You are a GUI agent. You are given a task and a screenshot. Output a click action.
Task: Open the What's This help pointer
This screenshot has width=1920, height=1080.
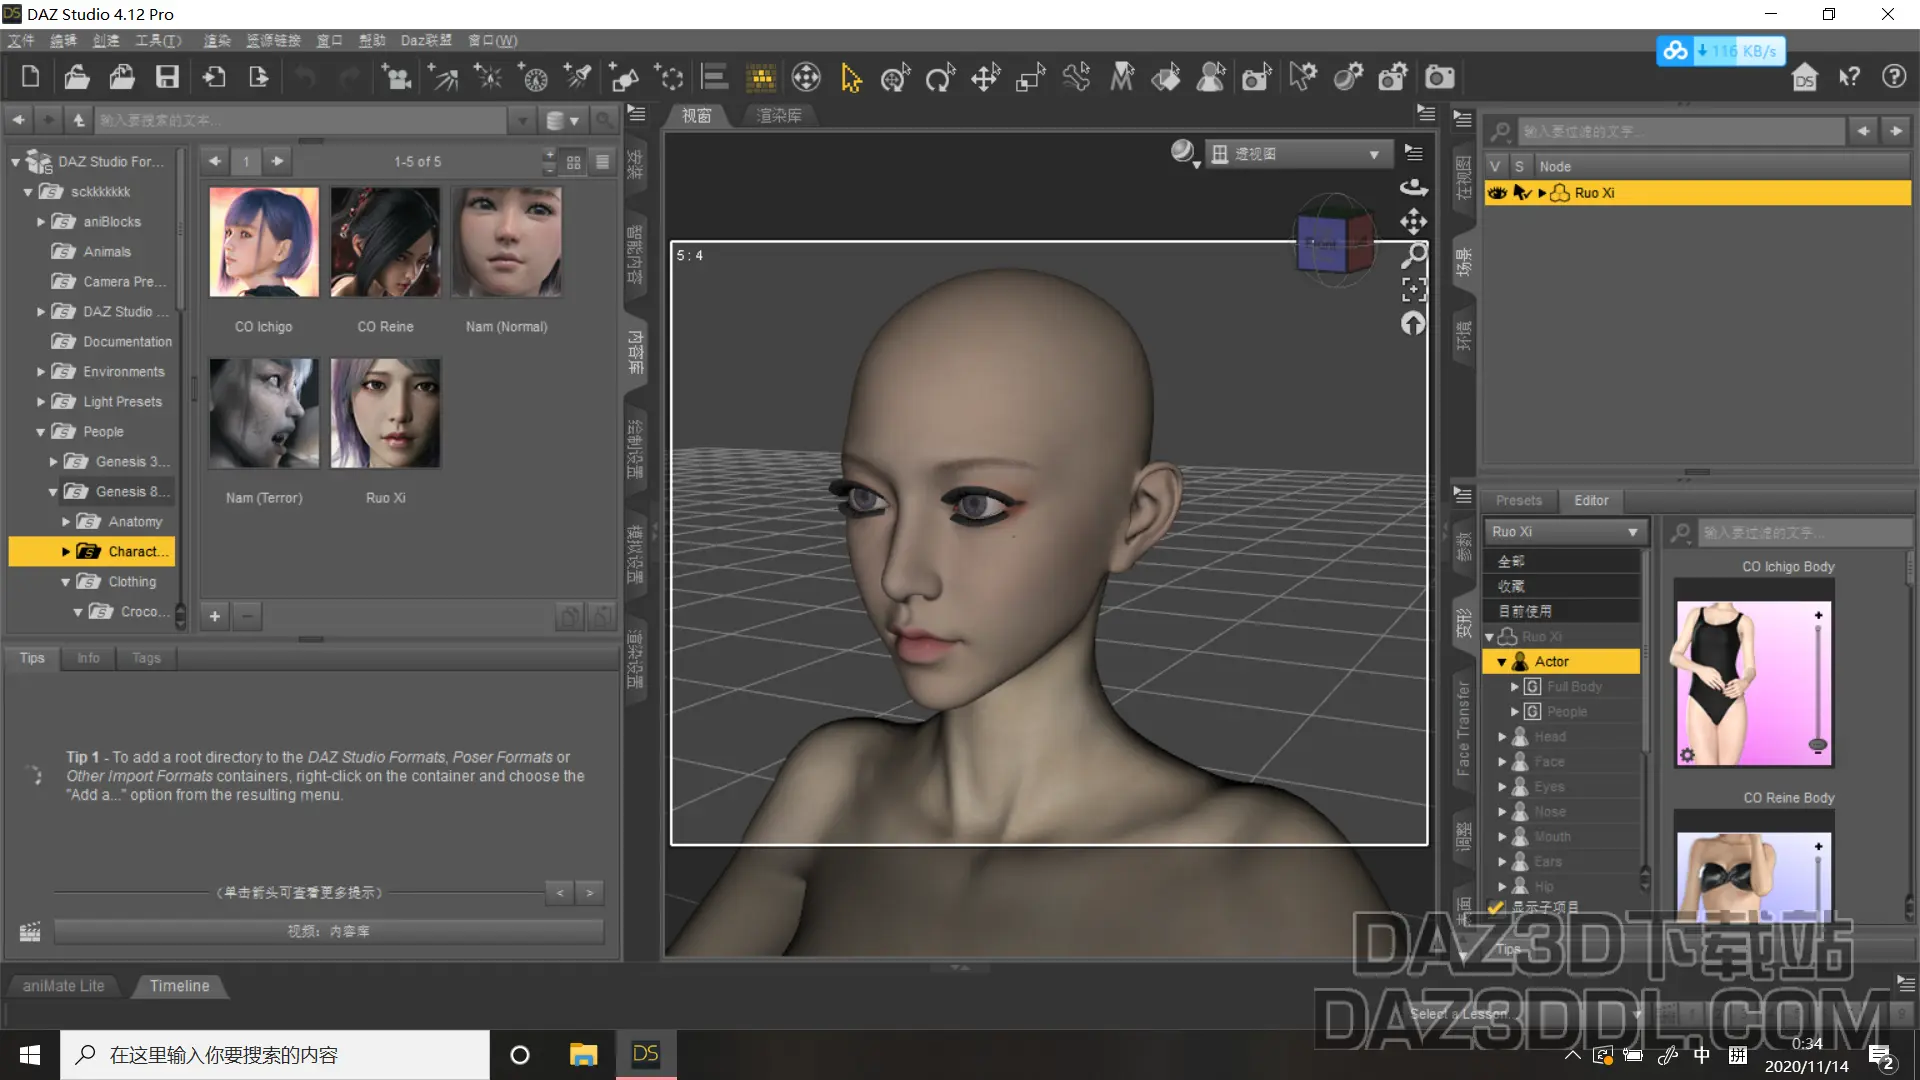1849,77
